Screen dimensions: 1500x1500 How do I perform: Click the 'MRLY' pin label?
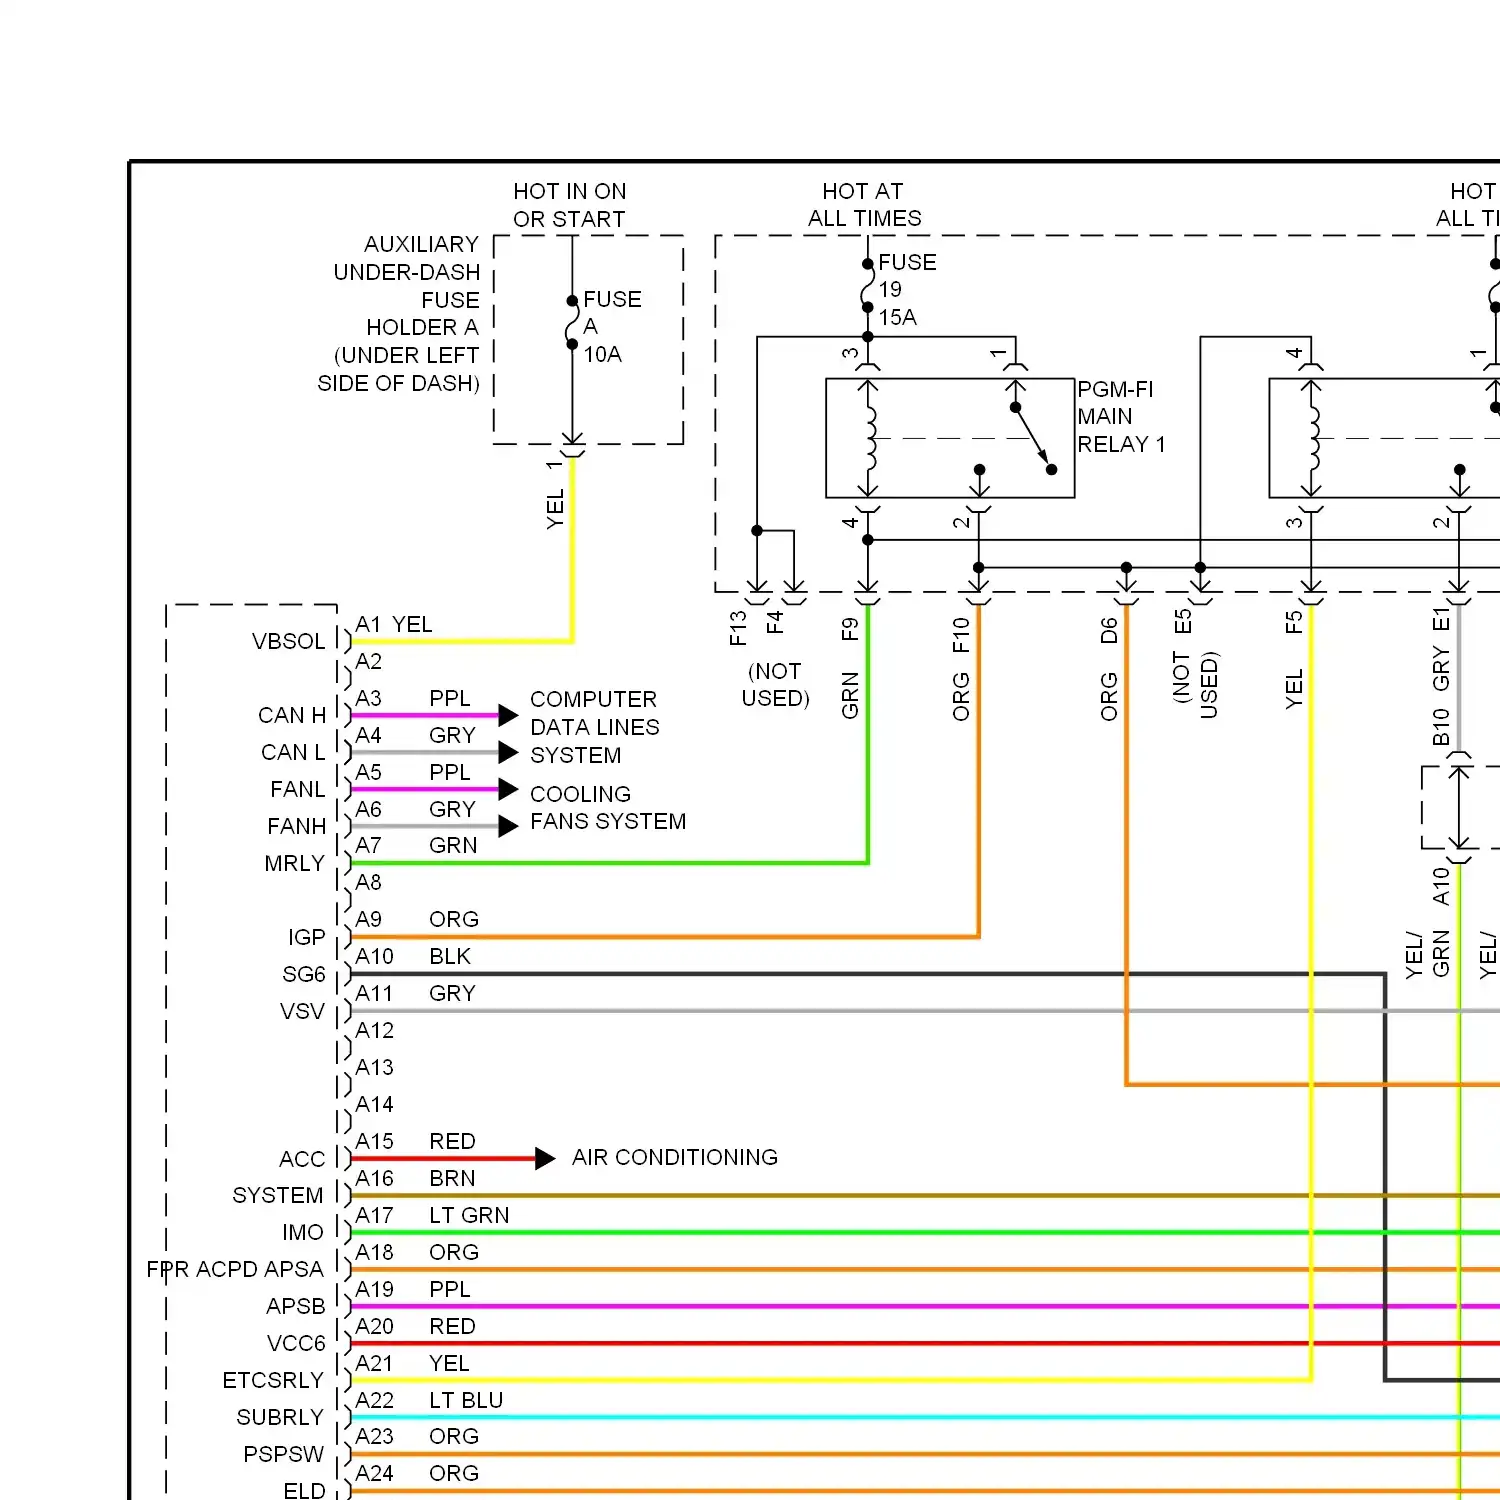coord(295,864)
